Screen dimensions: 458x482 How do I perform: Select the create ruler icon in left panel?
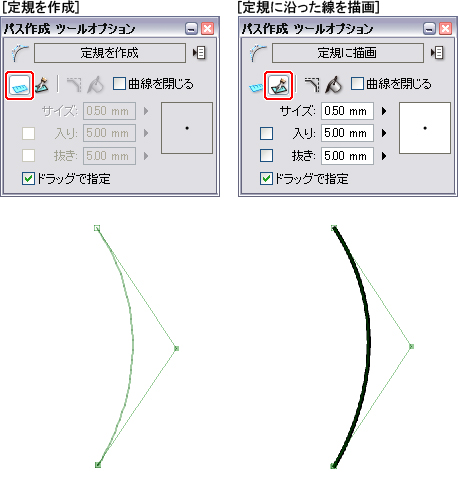20,85
